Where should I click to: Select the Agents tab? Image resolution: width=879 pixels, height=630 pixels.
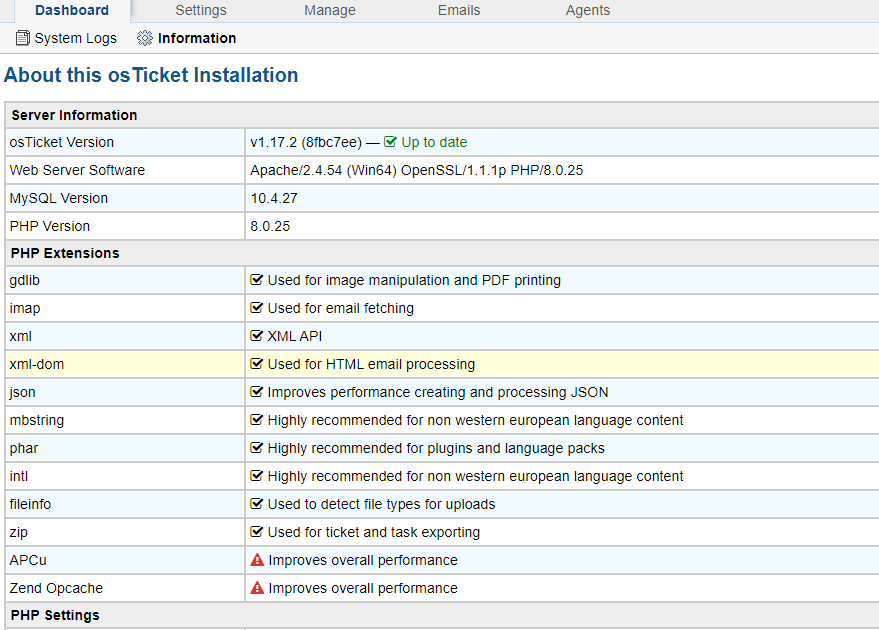588,10
